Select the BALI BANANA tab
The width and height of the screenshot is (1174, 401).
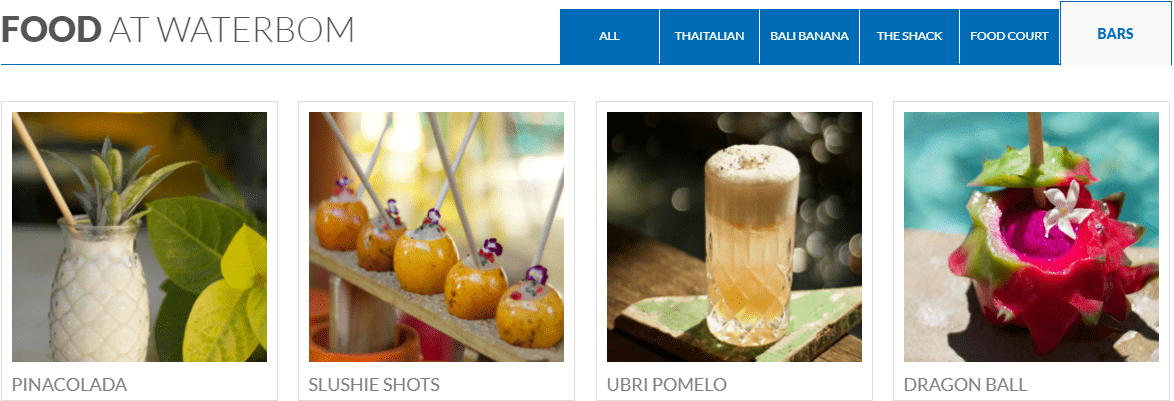[x=809, y=36]
